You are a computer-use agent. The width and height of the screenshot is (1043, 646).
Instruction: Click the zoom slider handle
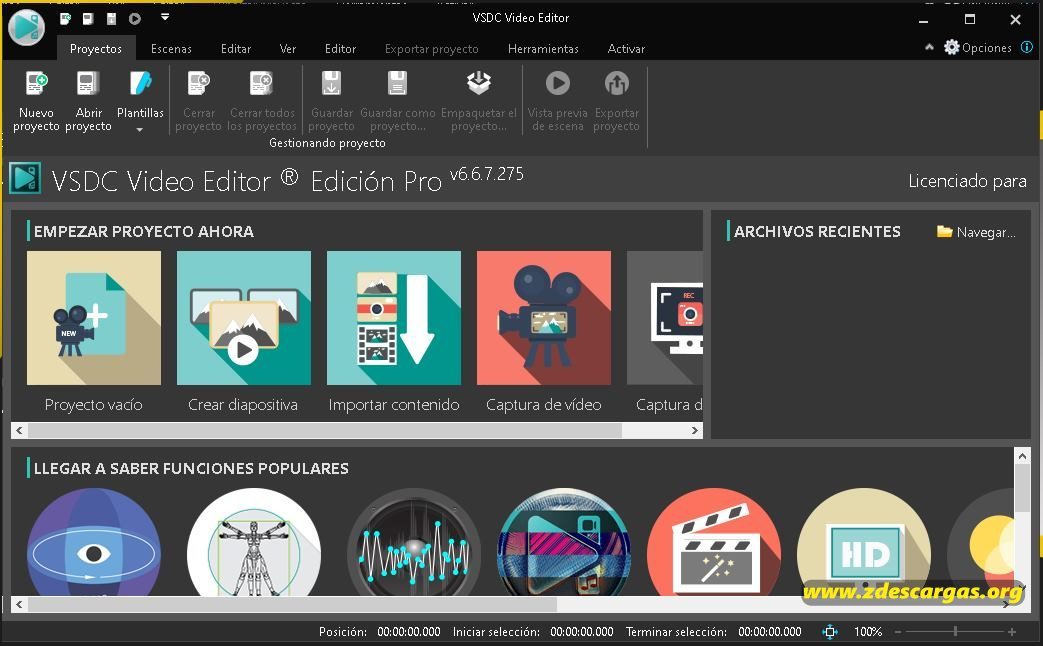955,631
